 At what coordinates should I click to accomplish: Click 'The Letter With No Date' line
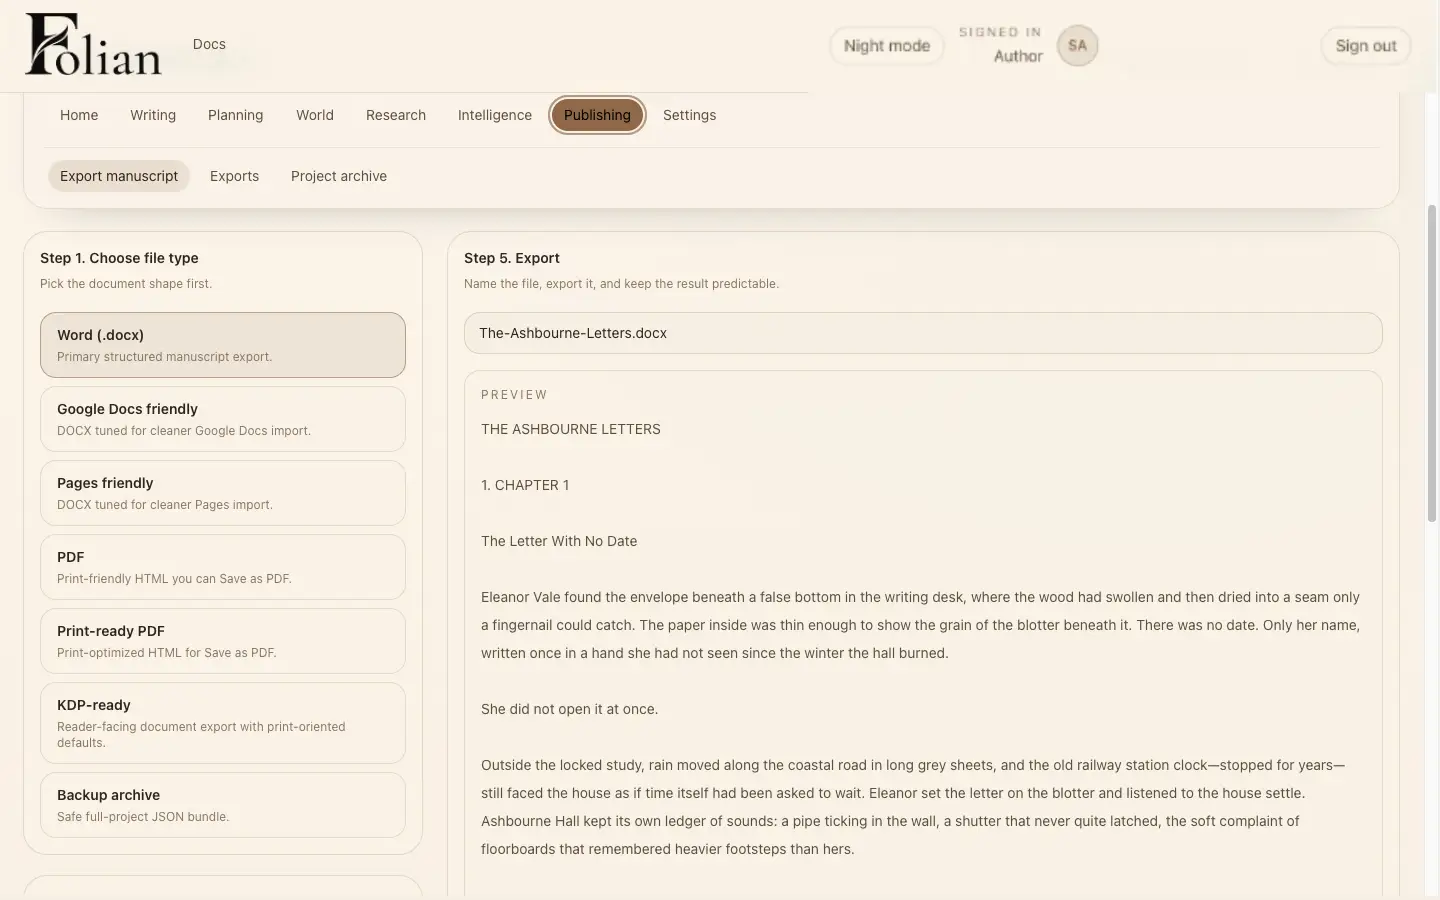coord(559,541)
